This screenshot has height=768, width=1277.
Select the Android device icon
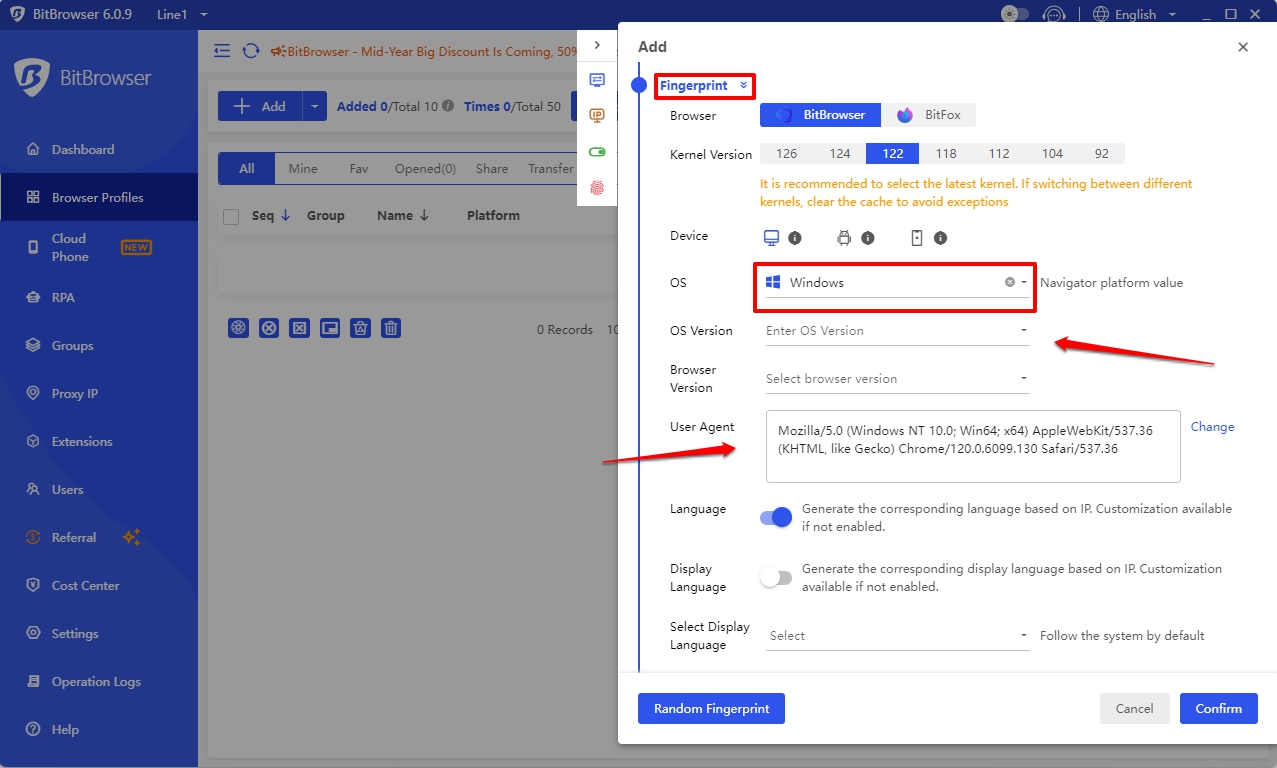coord(844,238)
